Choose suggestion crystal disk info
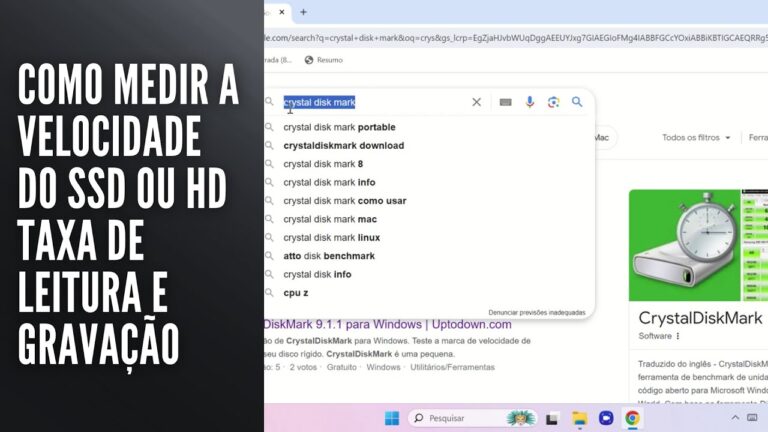Image resolution: width=768 pixels, height=432 pixels. click(317, 274)
